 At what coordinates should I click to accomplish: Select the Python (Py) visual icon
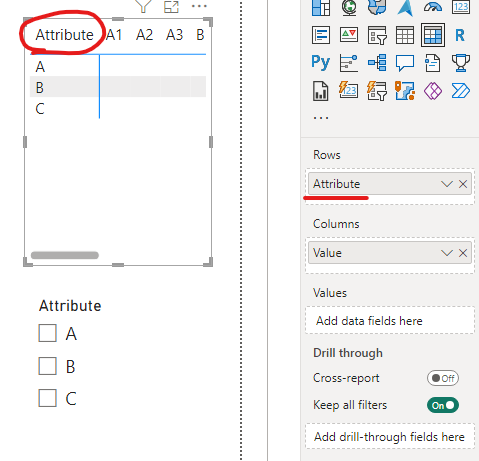[x=321, y=62]
